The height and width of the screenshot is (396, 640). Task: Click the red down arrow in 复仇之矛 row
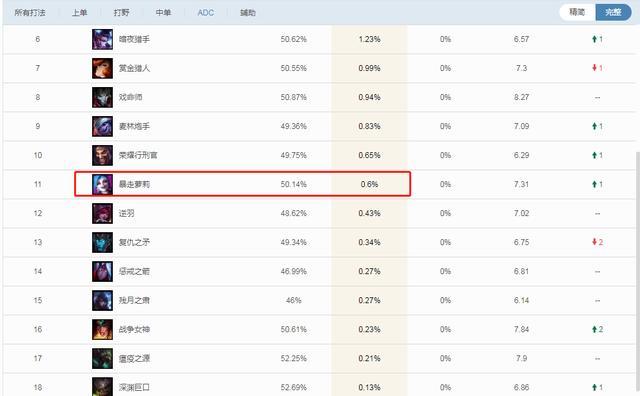594,242
